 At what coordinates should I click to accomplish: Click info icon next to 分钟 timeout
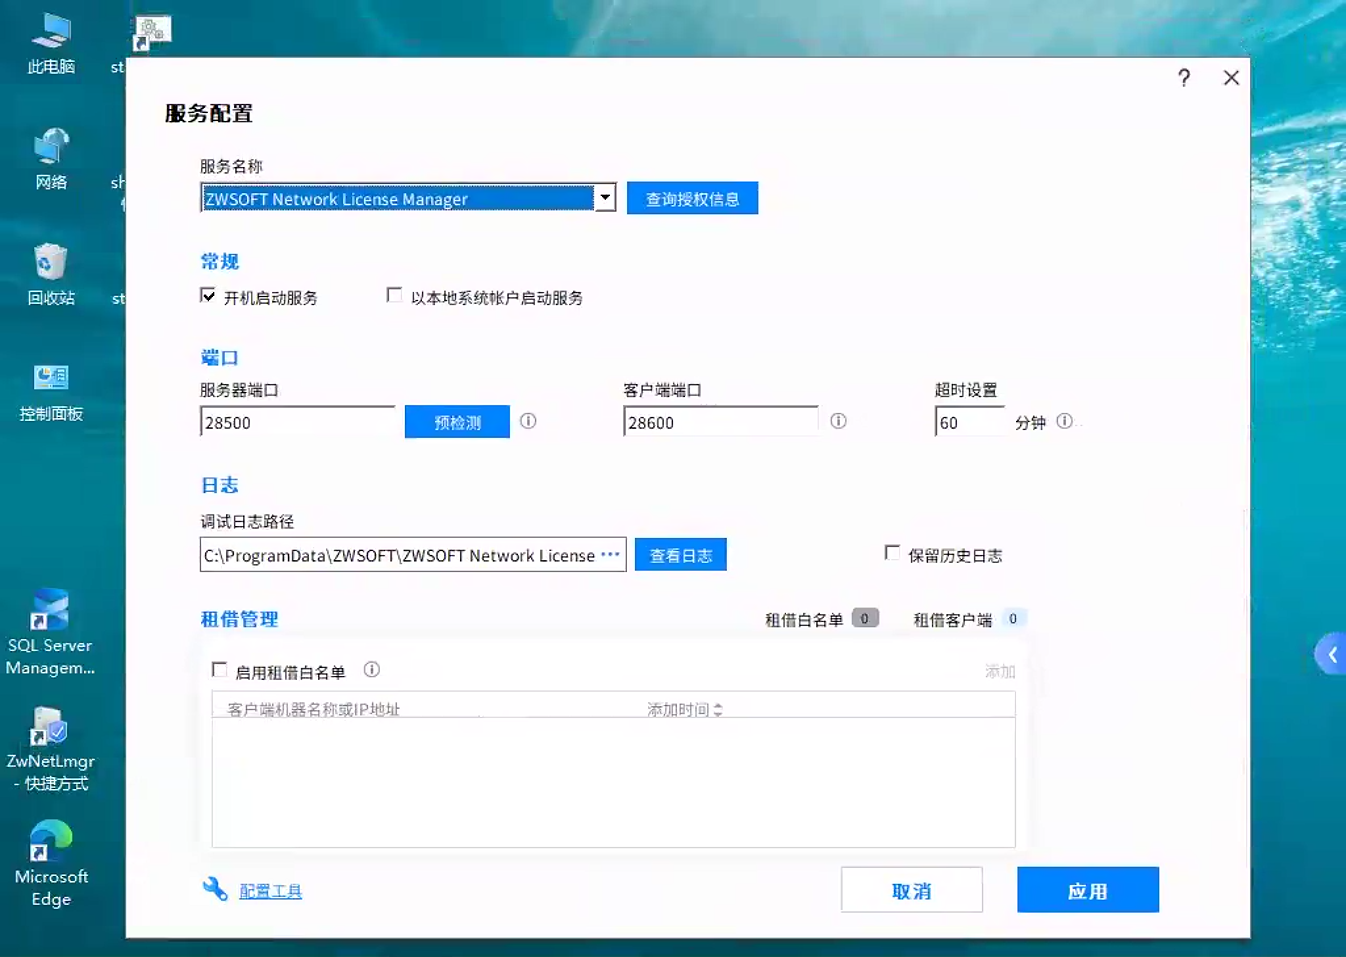click(x=1064, y=421)
